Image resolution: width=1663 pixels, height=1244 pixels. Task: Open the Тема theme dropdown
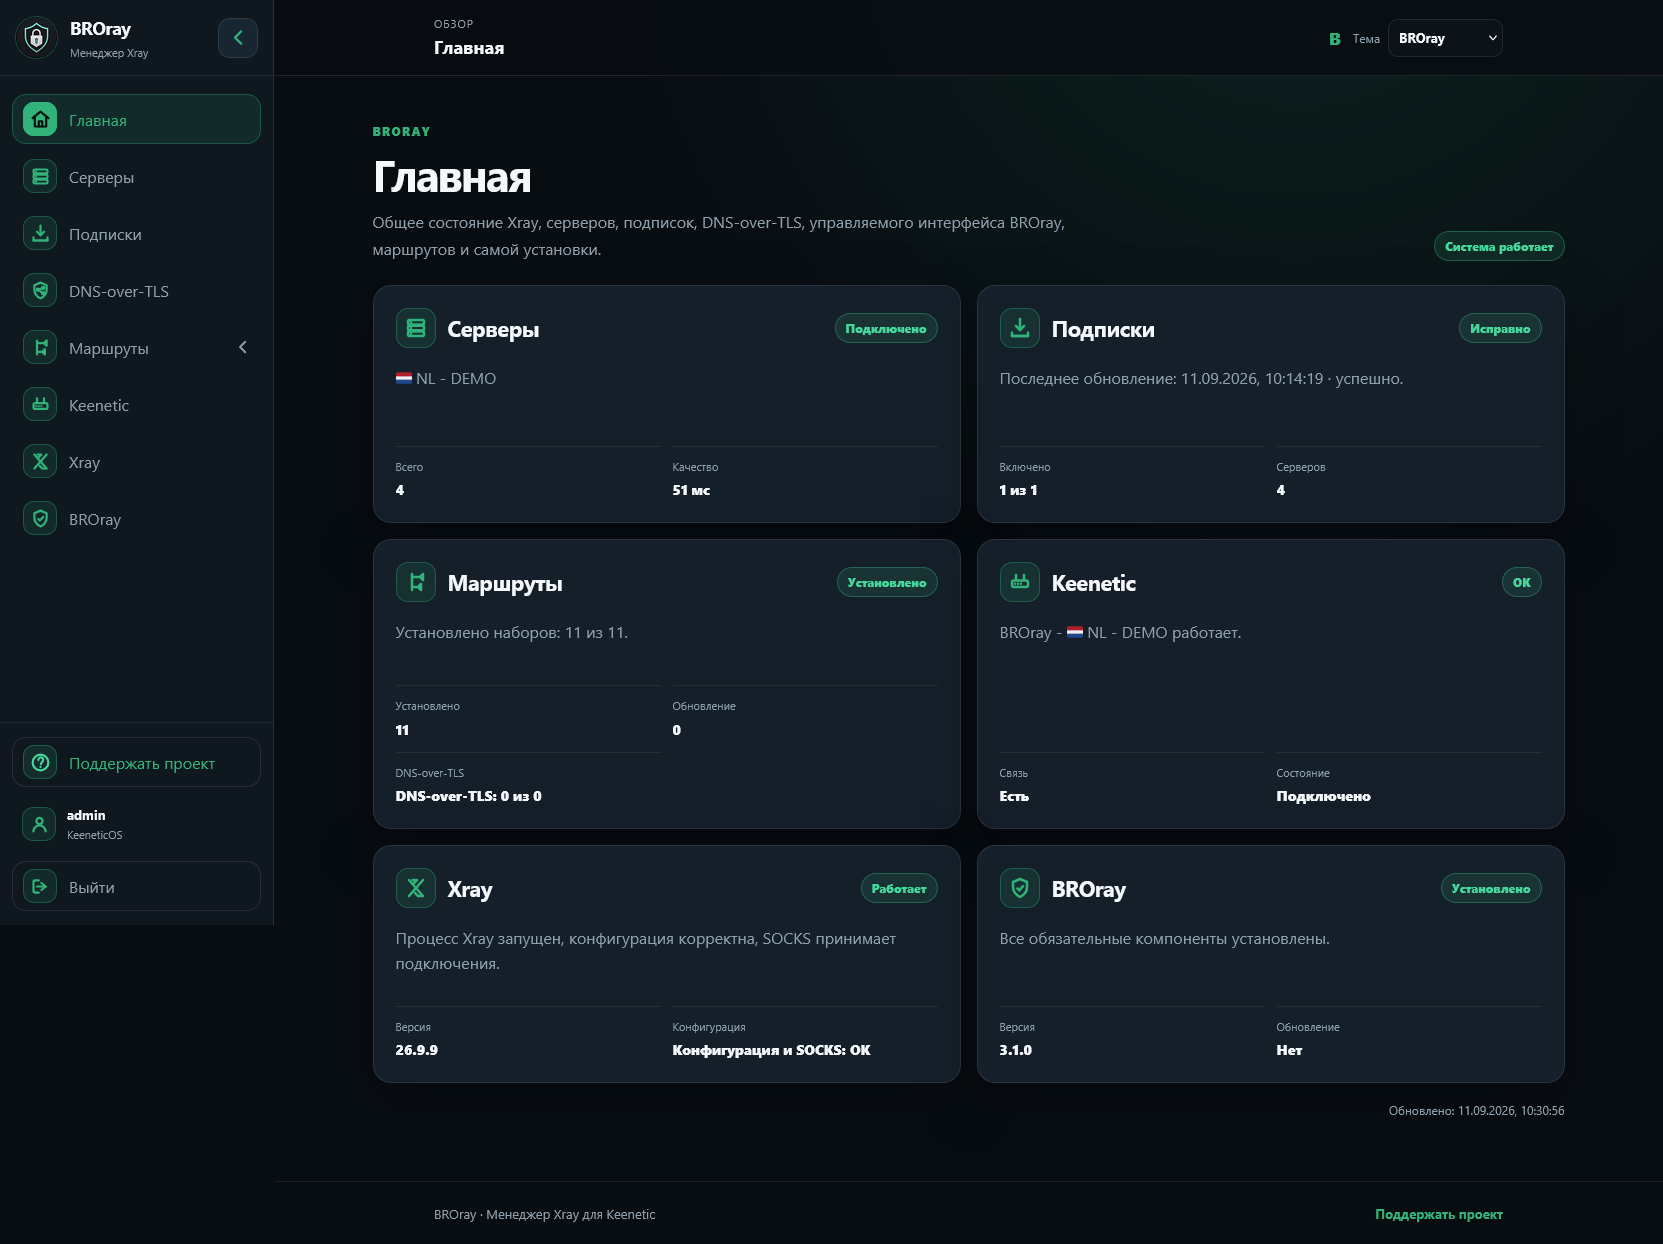1445,38
